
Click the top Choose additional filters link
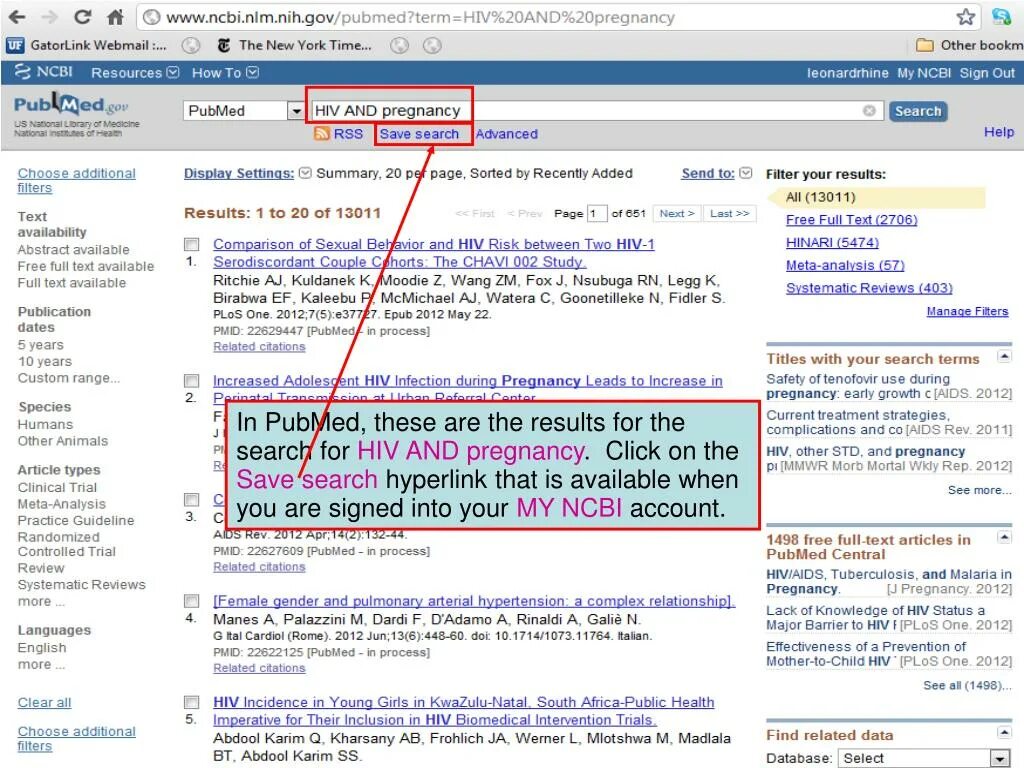(76, 180)
